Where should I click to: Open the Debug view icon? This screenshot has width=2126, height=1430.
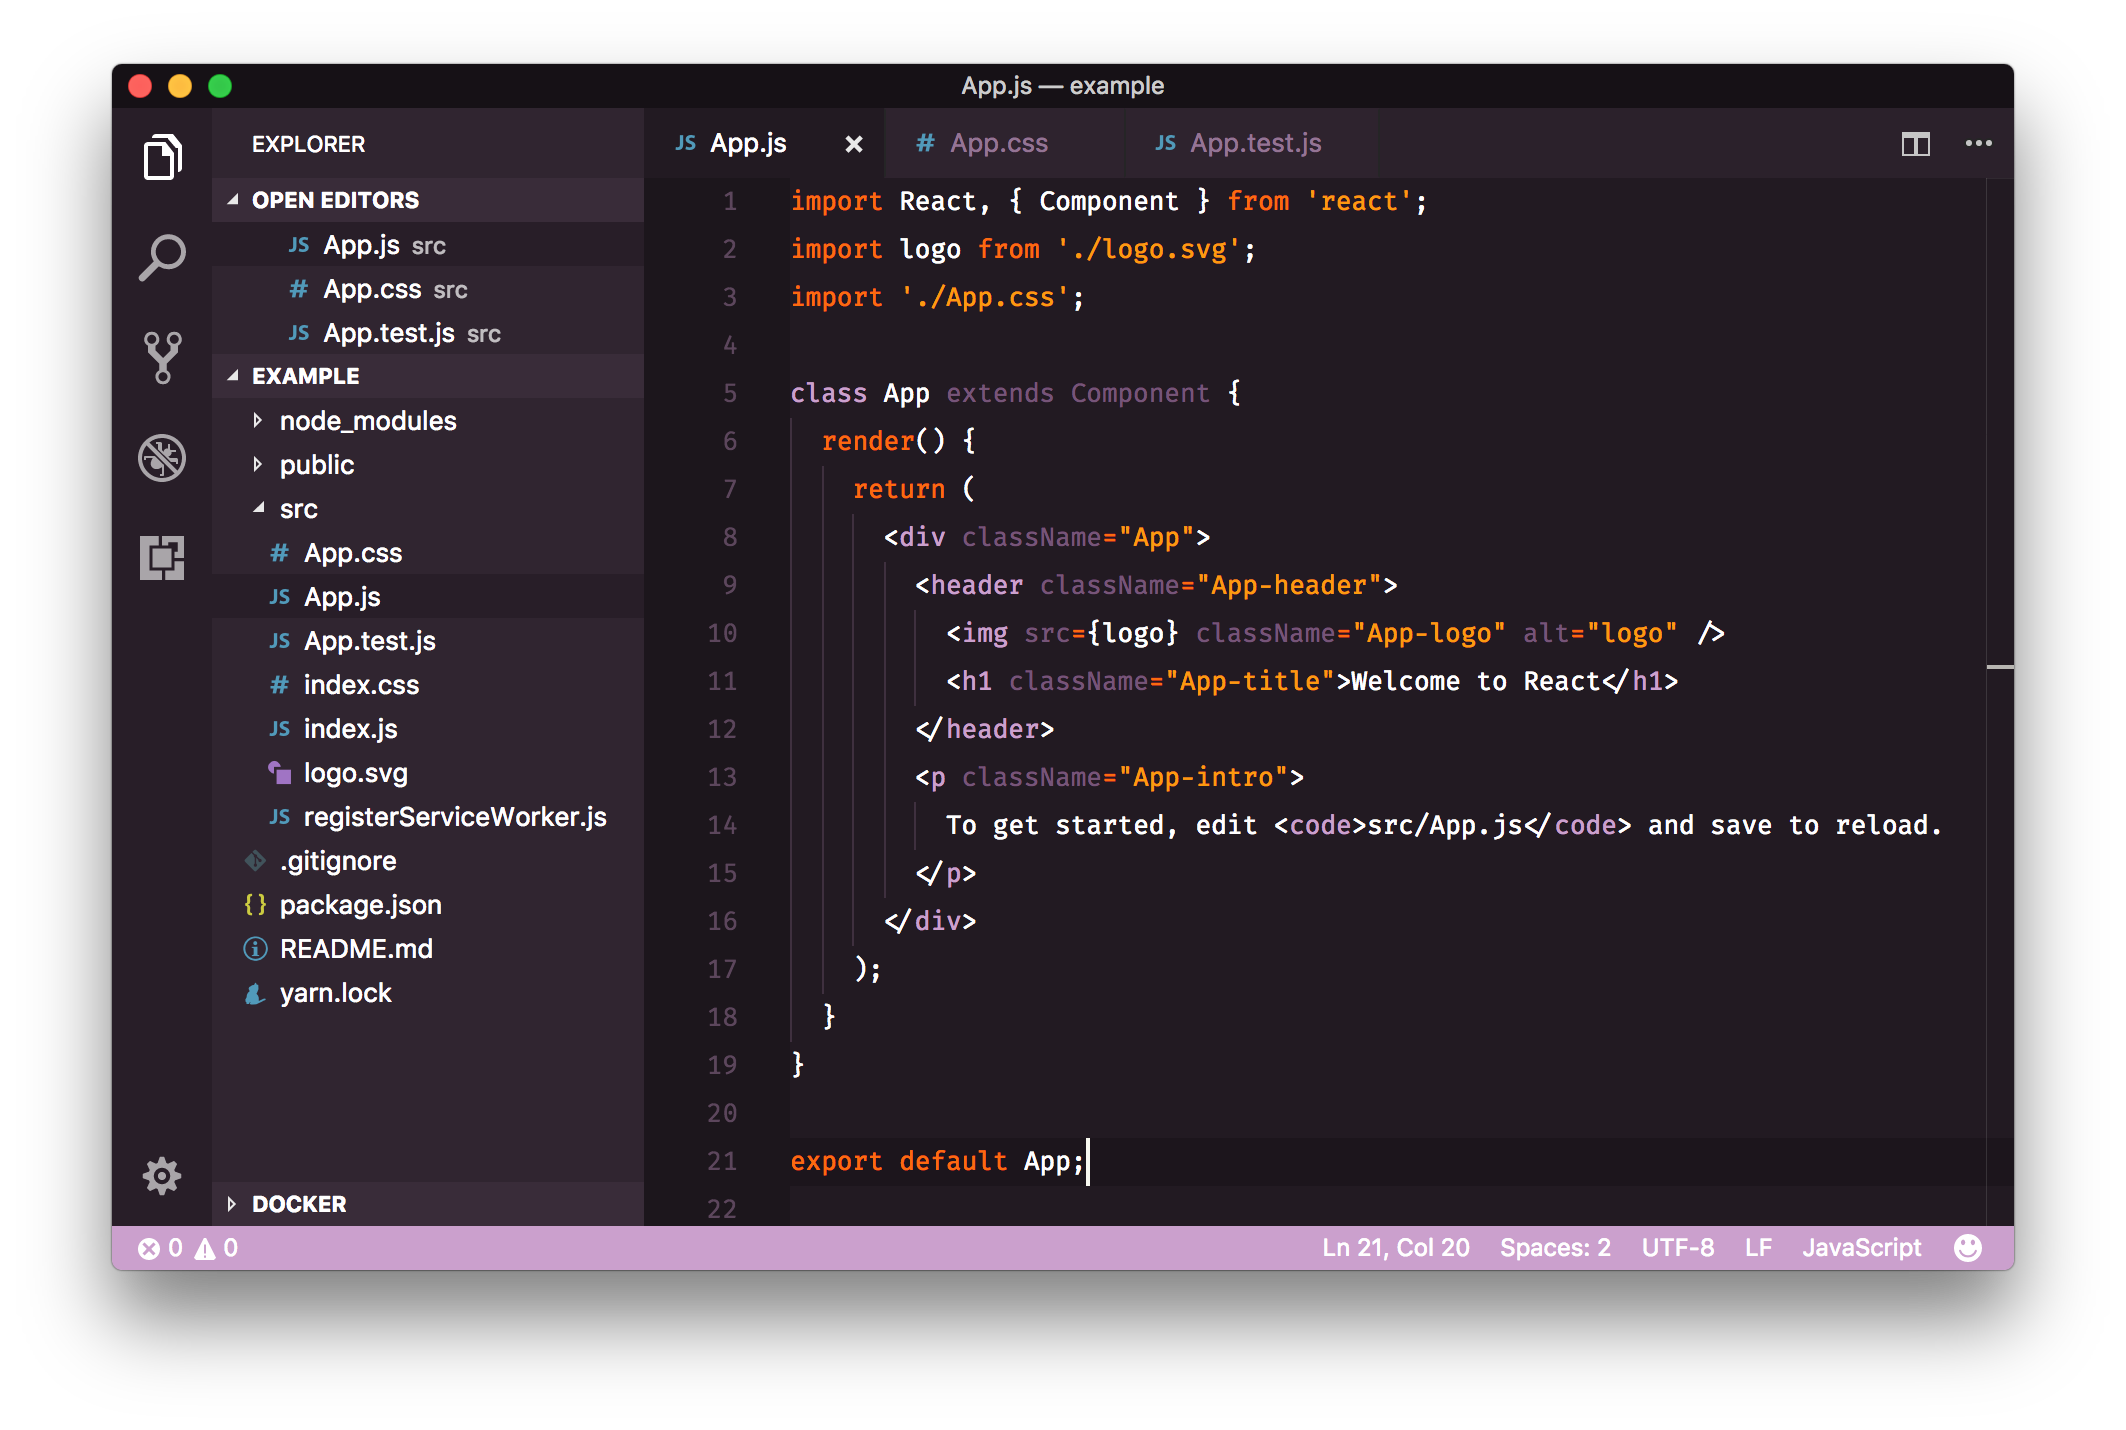[x=162, y=458]
